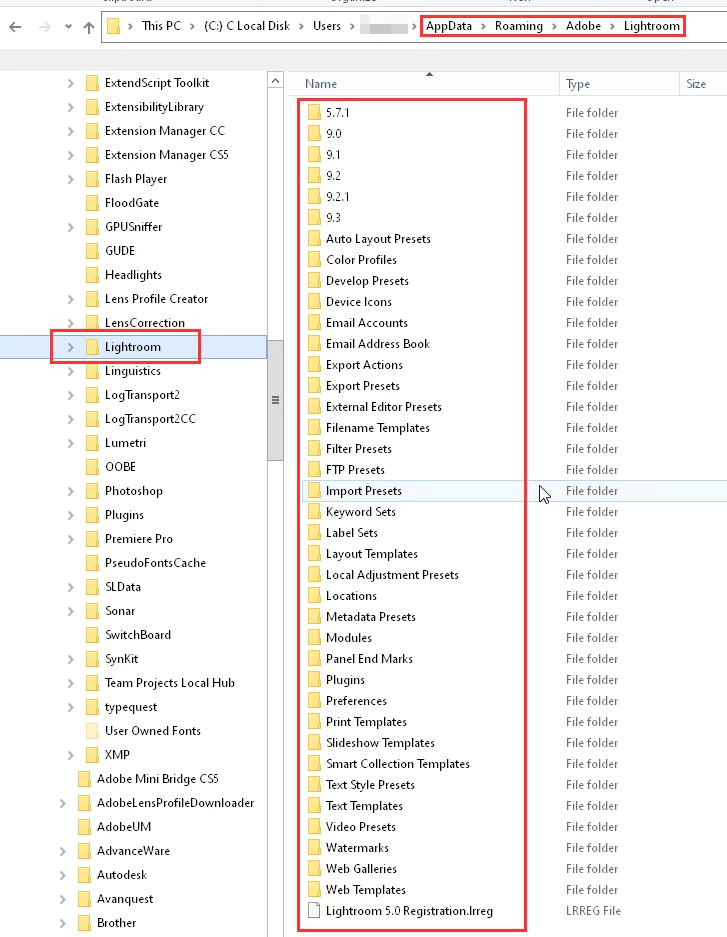The image size is (727, 937).
Task: Click the 5.7.1 folder icon
Action: (x=314, y=112)
